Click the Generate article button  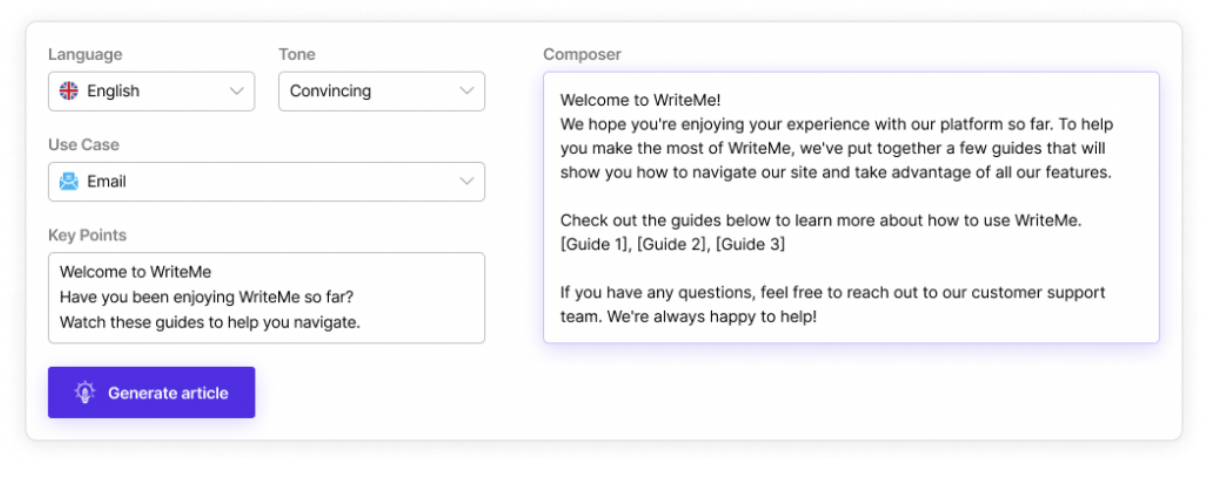coord(152,393)
